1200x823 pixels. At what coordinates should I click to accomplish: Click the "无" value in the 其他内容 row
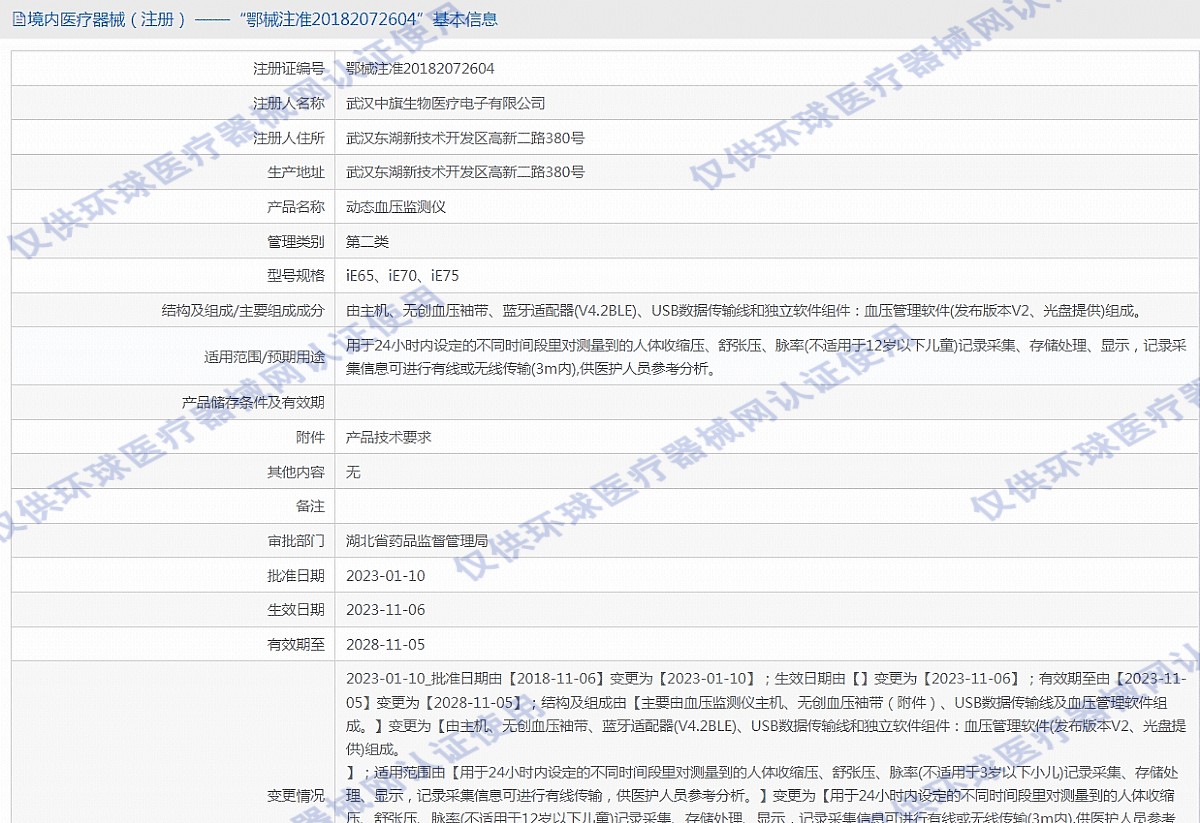point(353,471)
